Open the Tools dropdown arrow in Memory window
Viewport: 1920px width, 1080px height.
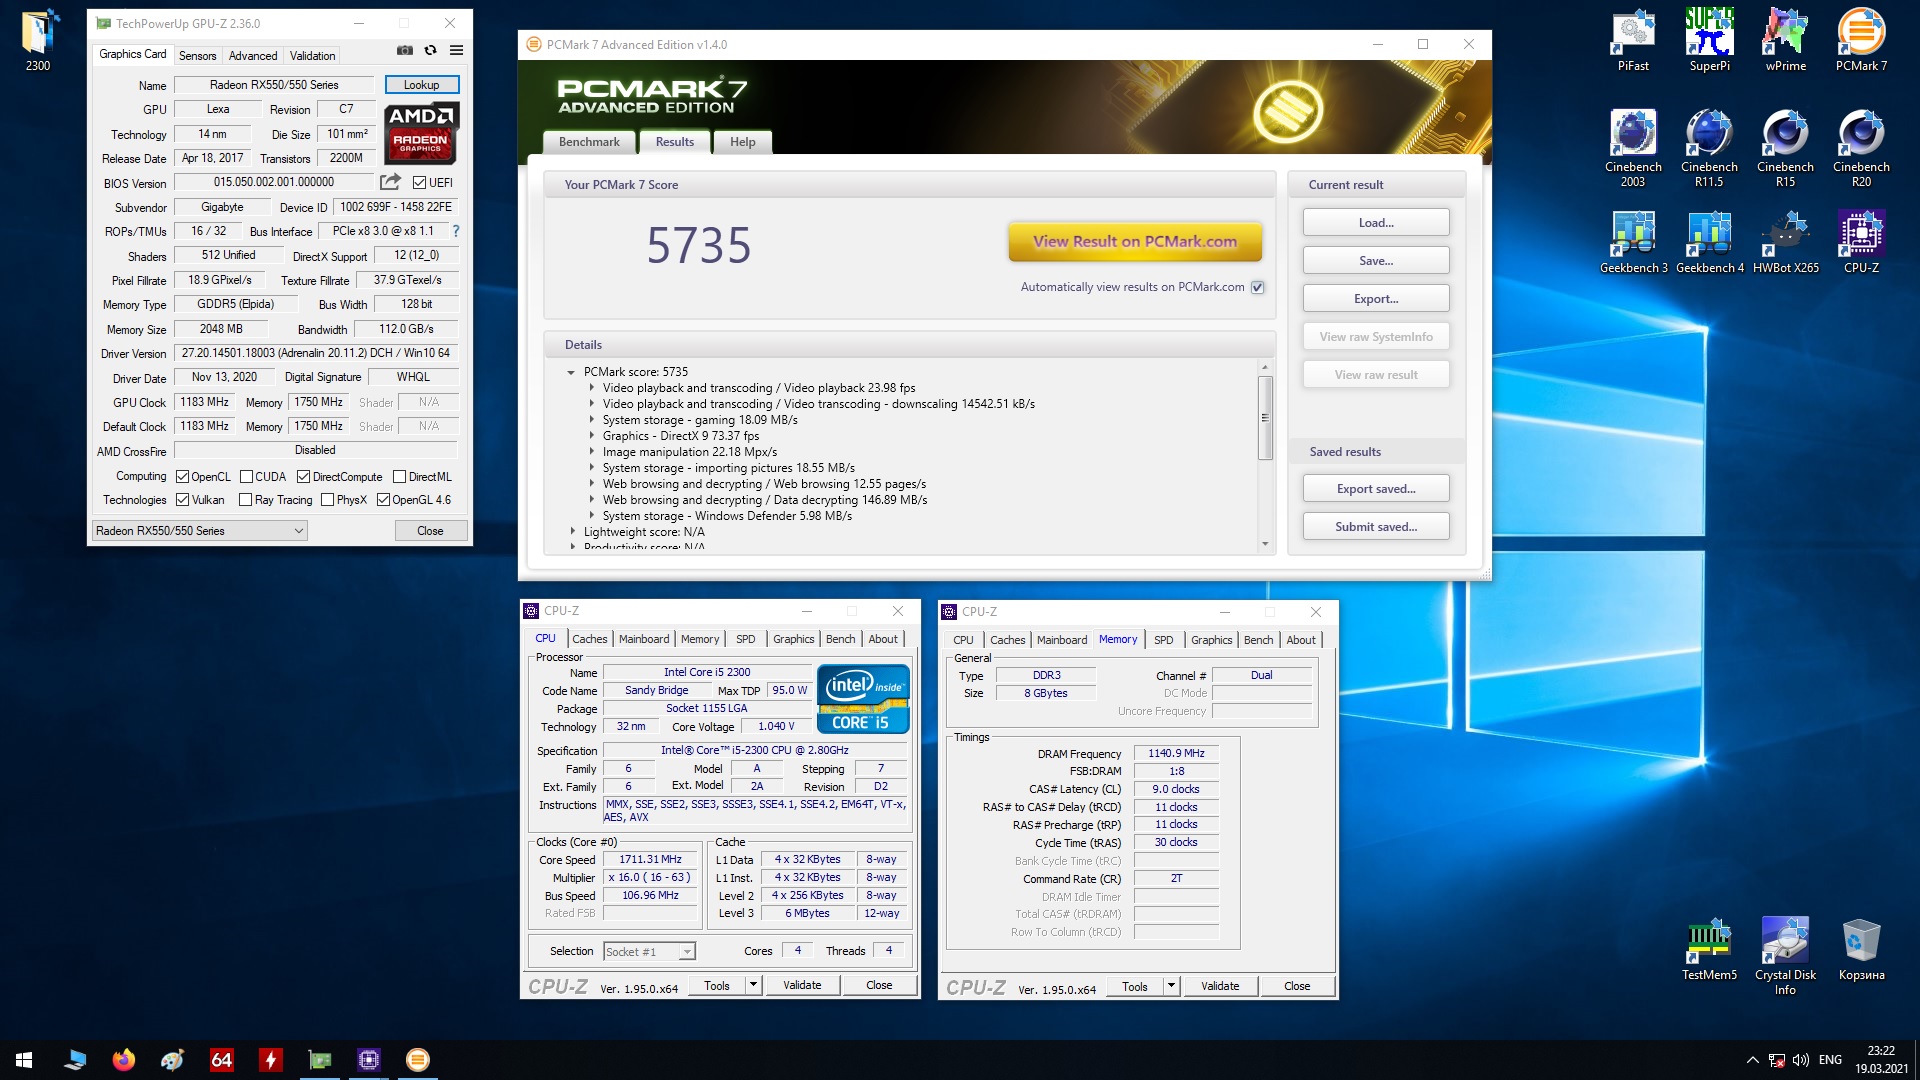[1172, 986]
